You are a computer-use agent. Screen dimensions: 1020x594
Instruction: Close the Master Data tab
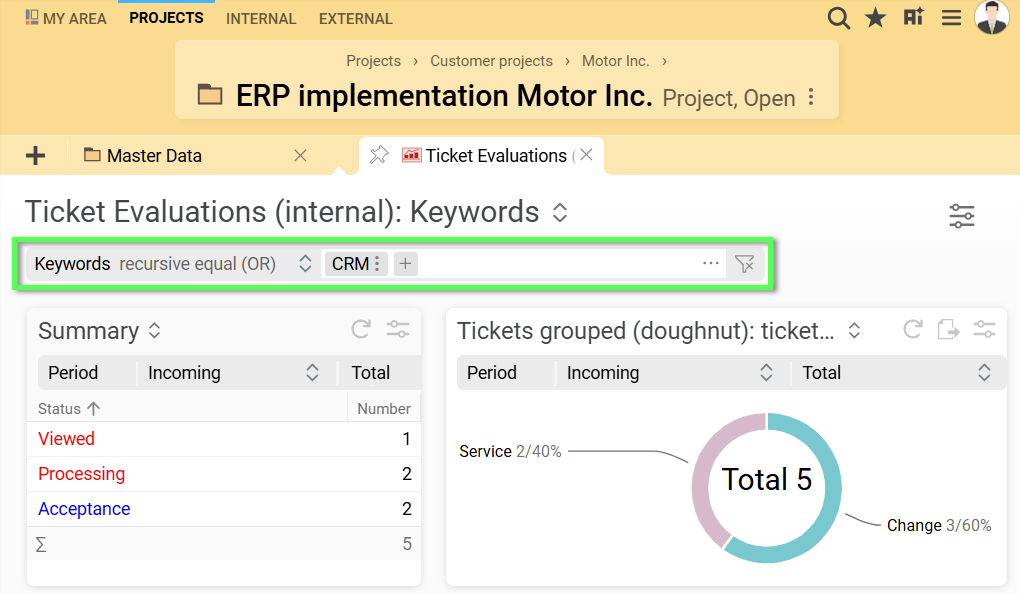300,155
